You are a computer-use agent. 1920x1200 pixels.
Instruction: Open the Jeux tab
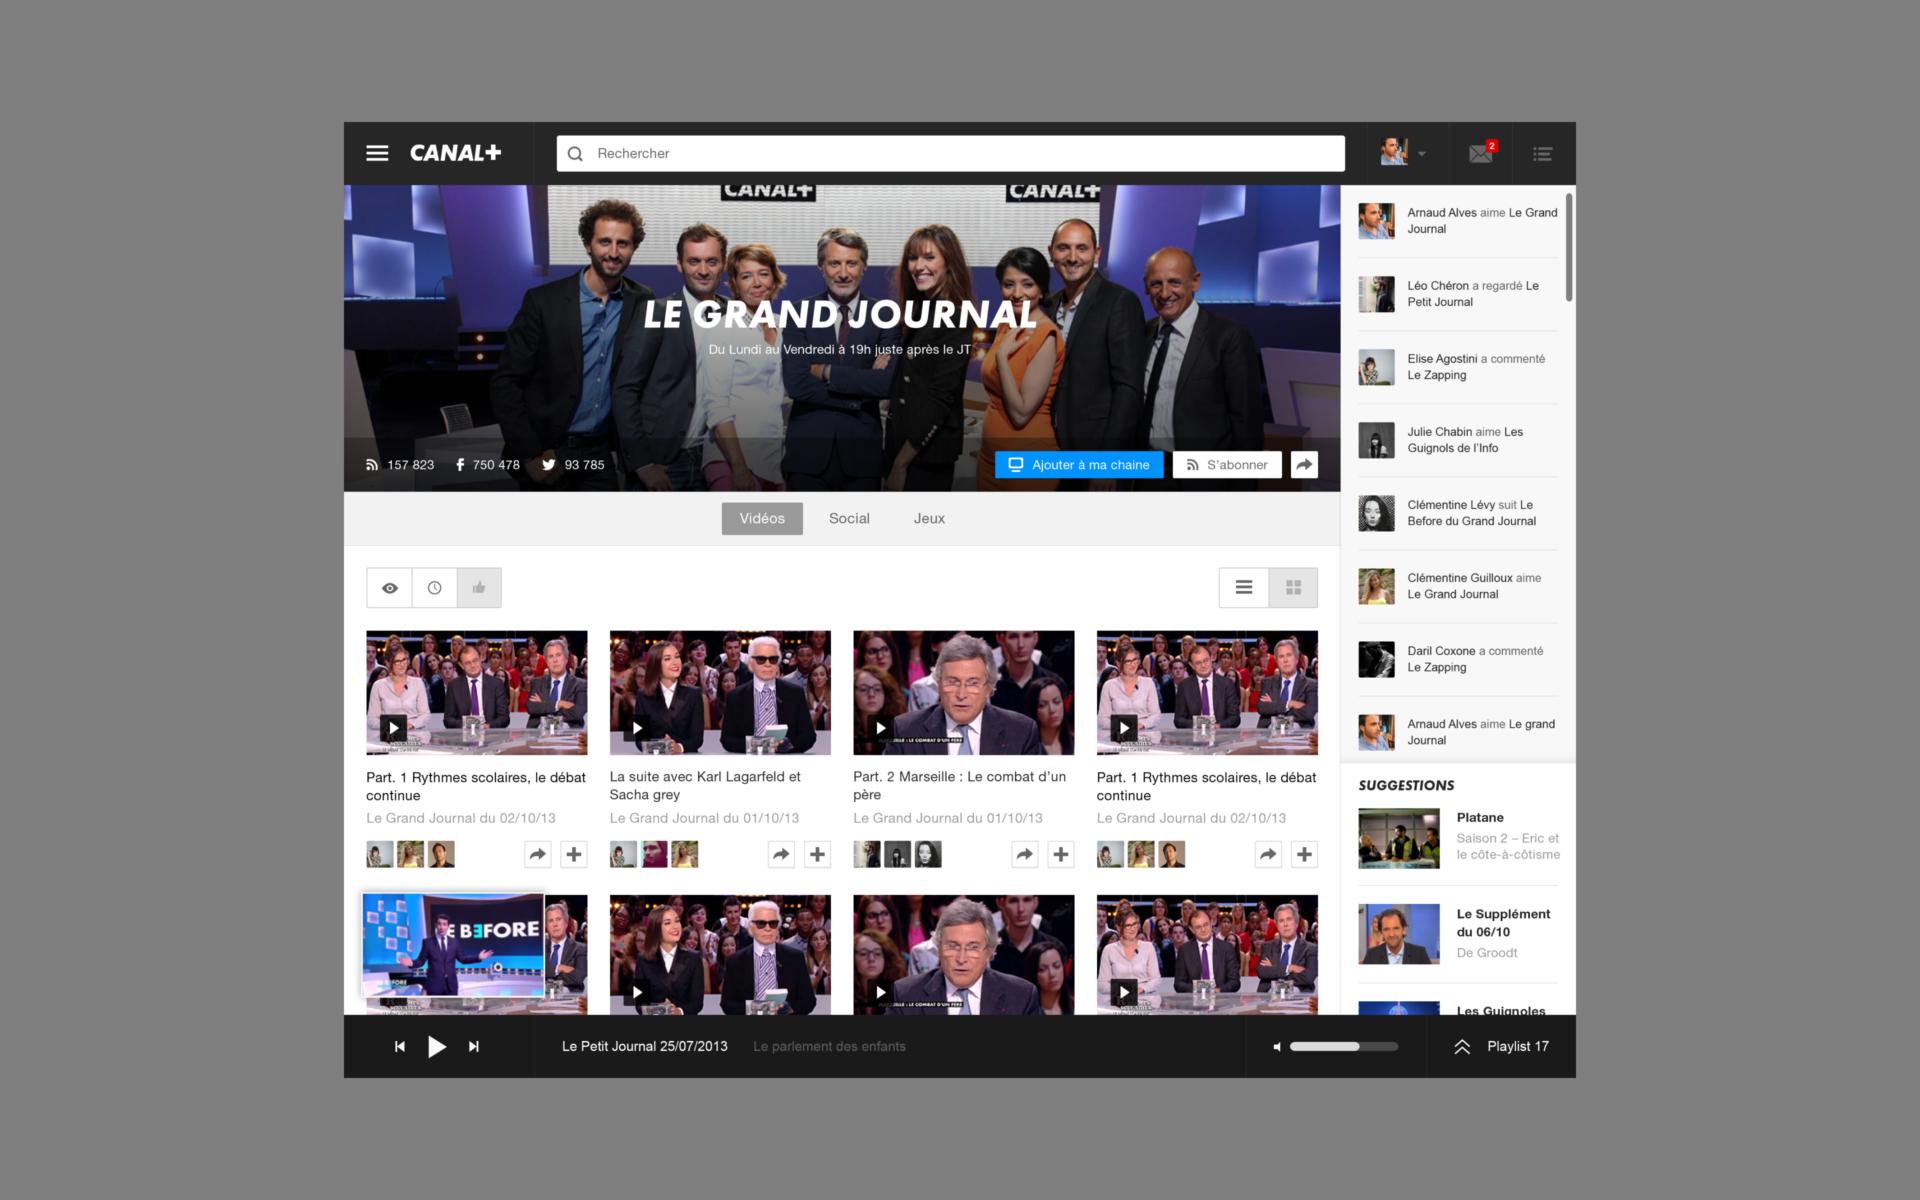(928, 518)
